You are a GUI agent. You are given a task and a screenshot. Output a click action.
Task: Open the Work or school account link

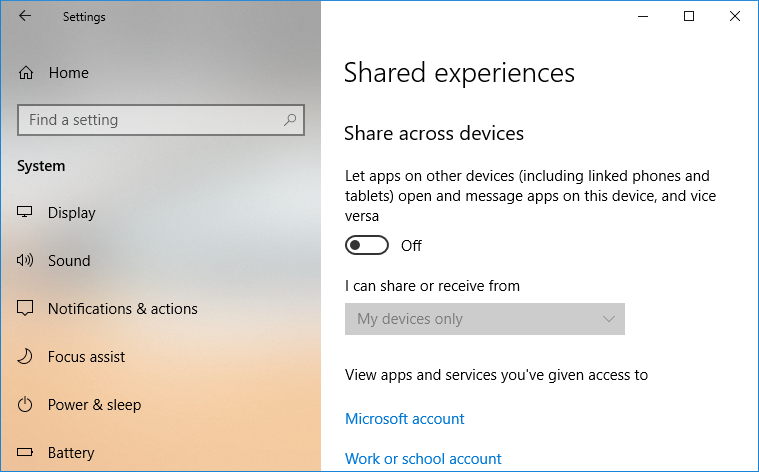pyautogui.click(x=423, y=459)
